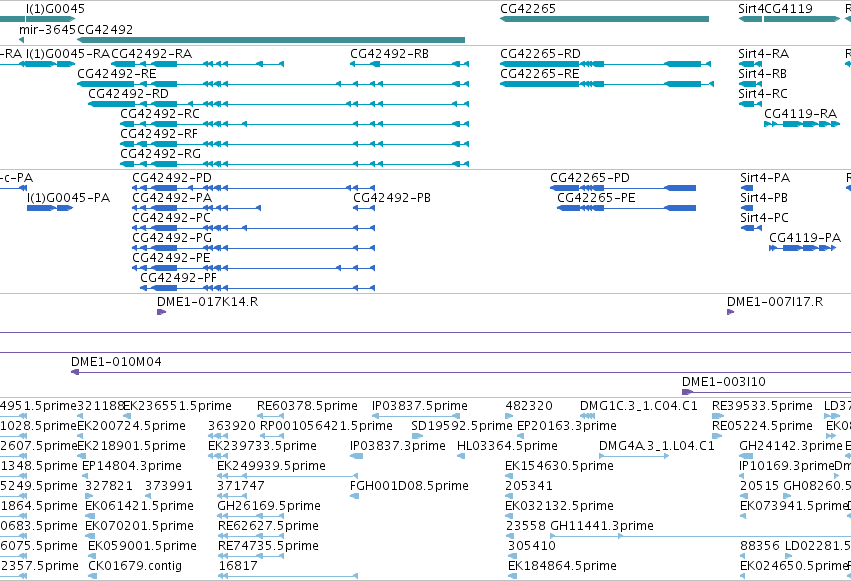This screenshot has width=851, height=581.
Task: Select EST FGH001D08.5prime
Action: tap(354, 496)
